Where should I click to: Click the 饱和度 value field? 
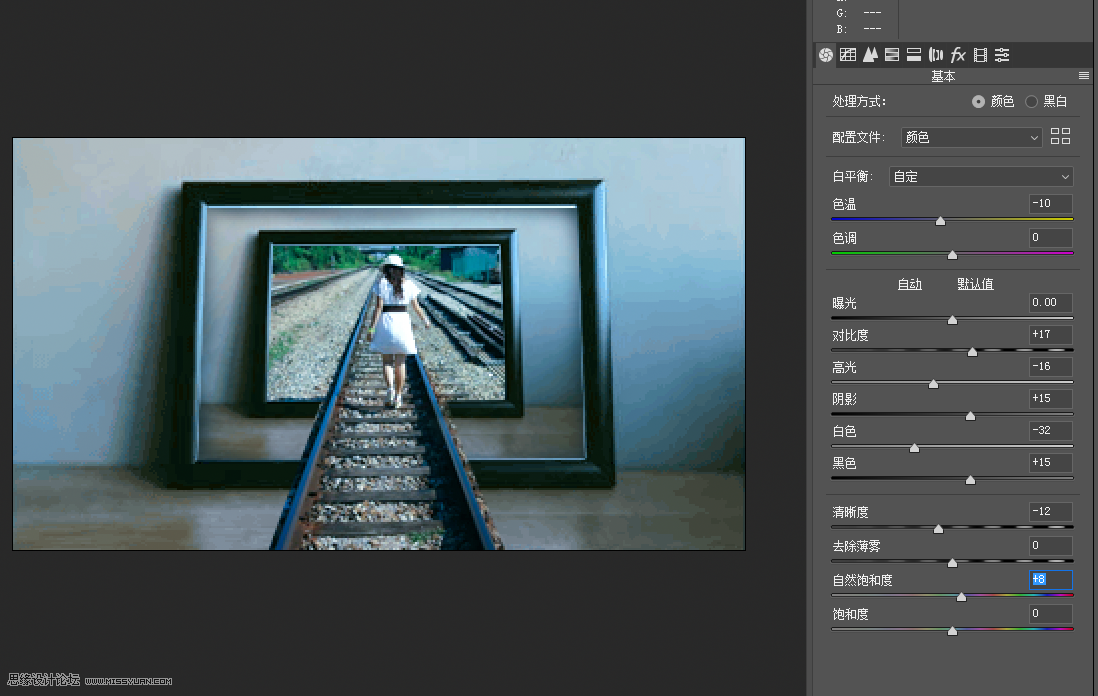tap(1050, 613)
